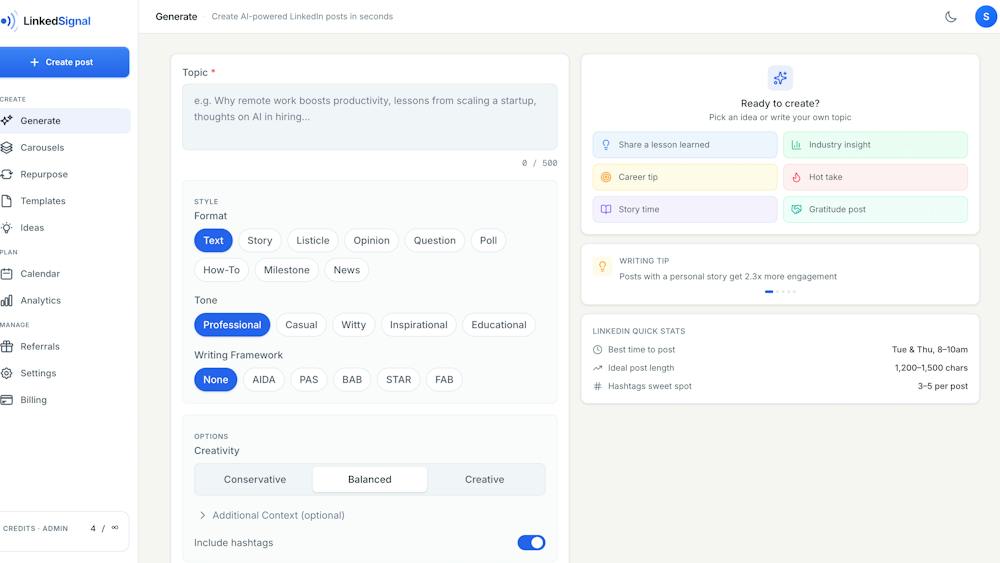Set creativity to Balanced

370,479
